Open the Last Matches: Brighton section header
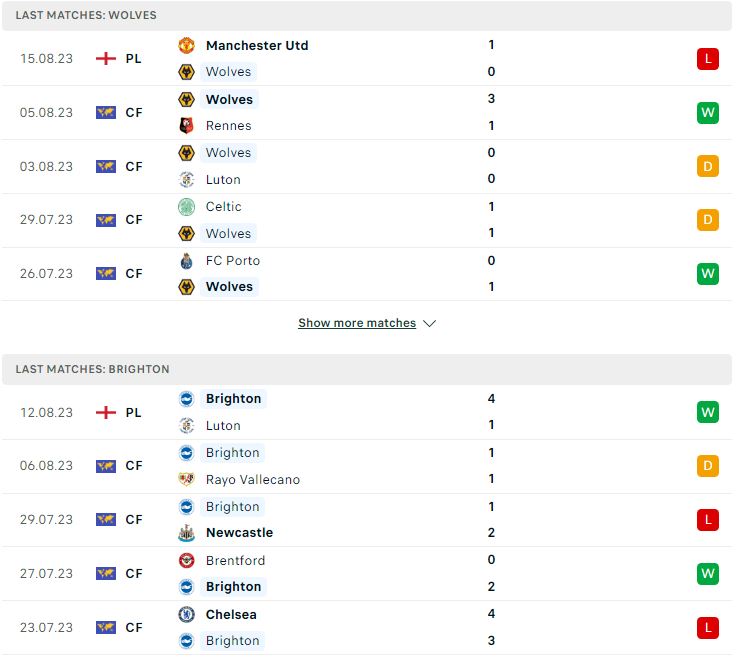744x658 pixels. coord(367,370)
